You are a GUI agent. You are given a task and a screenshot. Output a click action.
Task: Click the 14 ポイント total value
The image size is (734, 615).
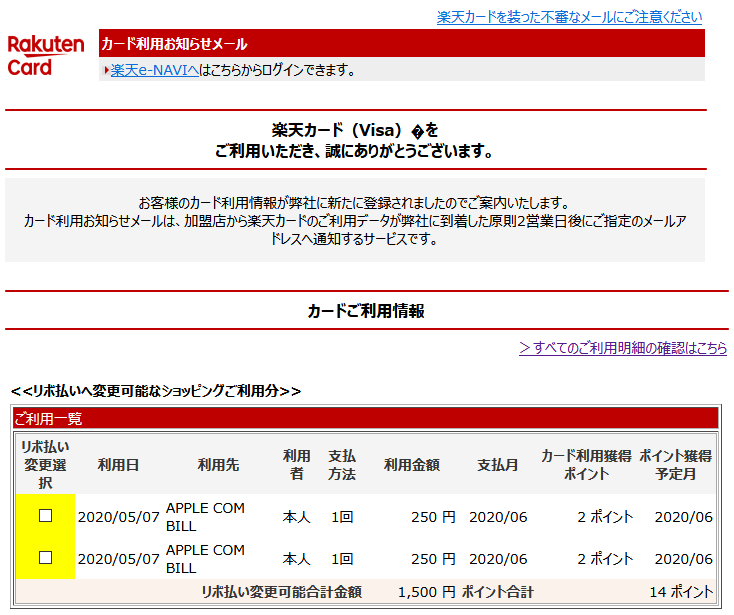(681, 593)
